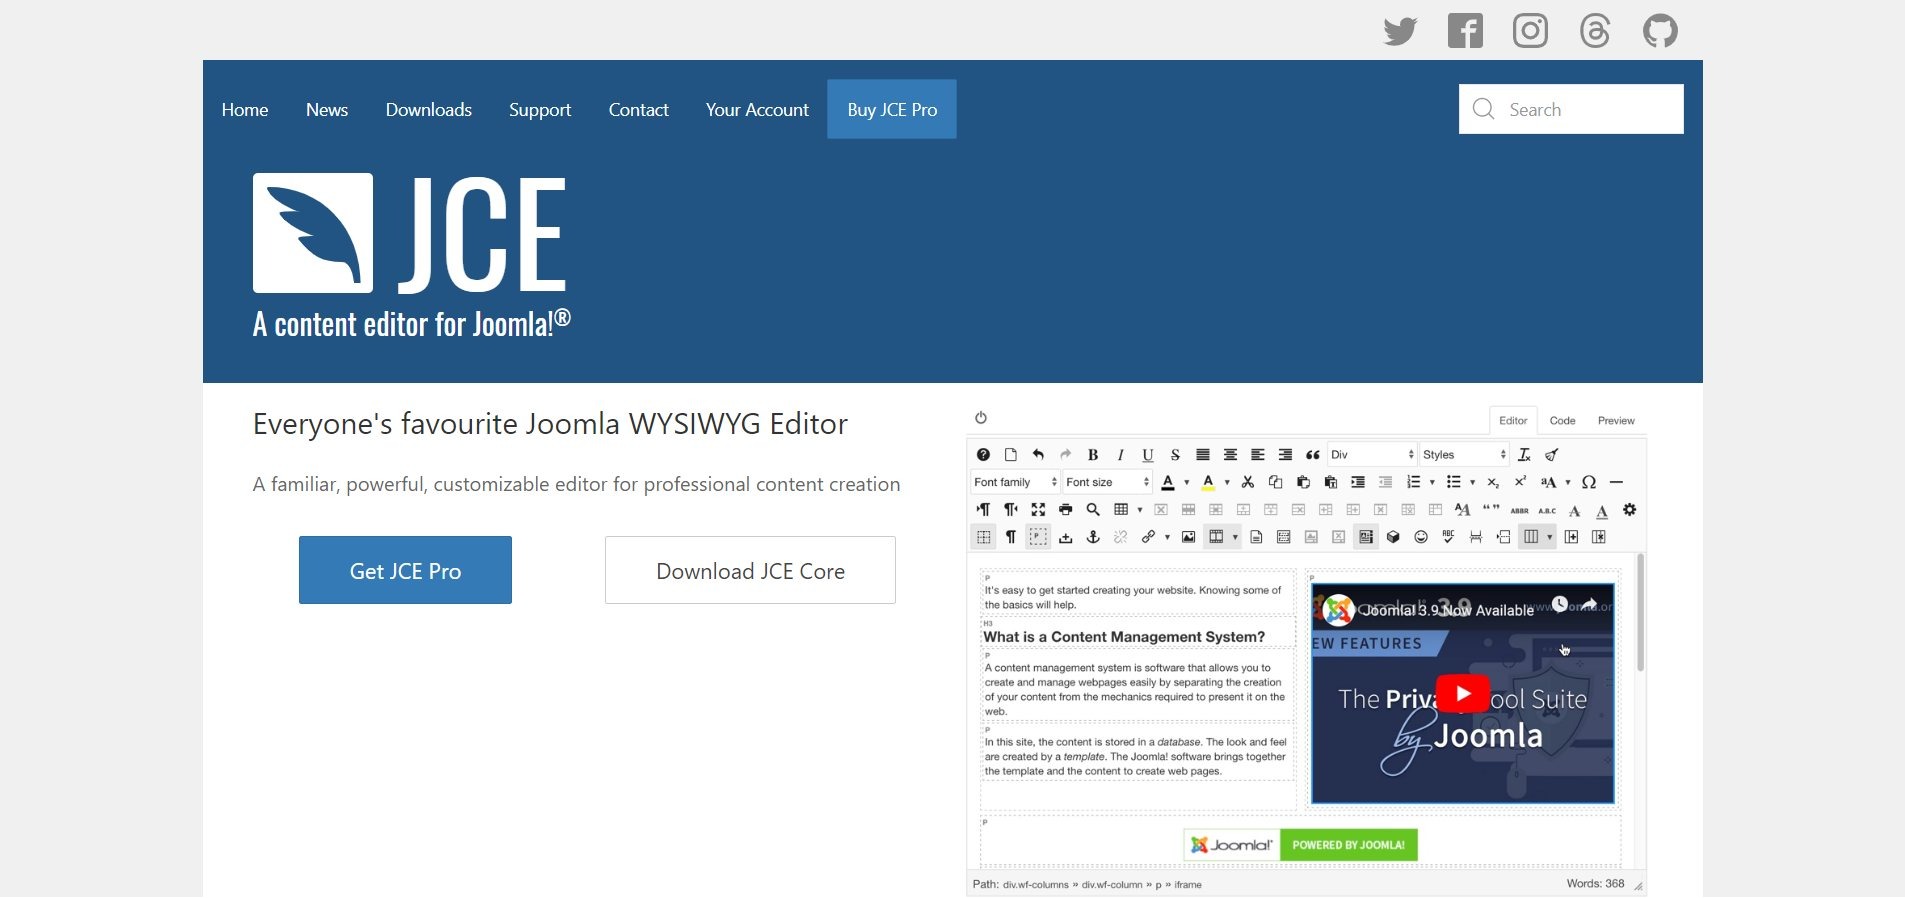Toggle fullscreen mode in the editor toolbar

pos(1038,510)
